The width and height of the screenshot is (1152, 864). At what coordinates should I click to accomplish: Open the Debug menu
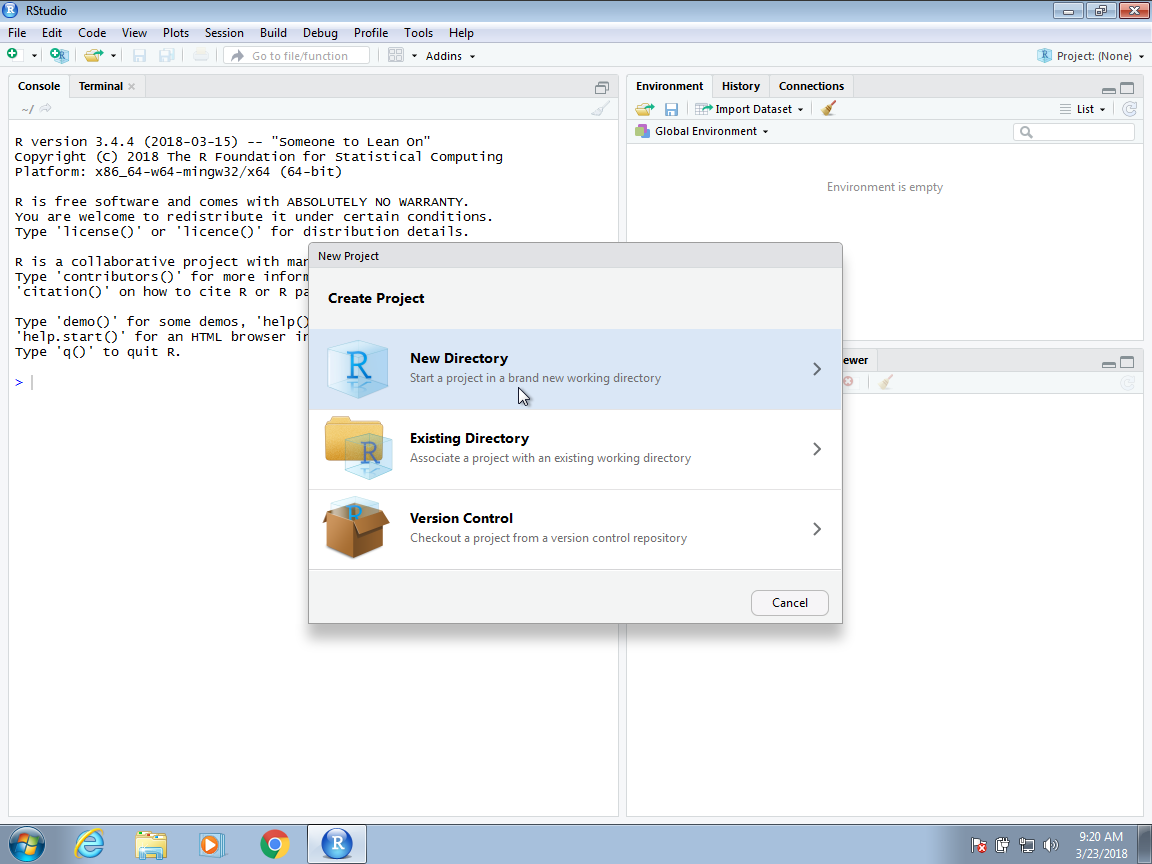tap(320, 32)
